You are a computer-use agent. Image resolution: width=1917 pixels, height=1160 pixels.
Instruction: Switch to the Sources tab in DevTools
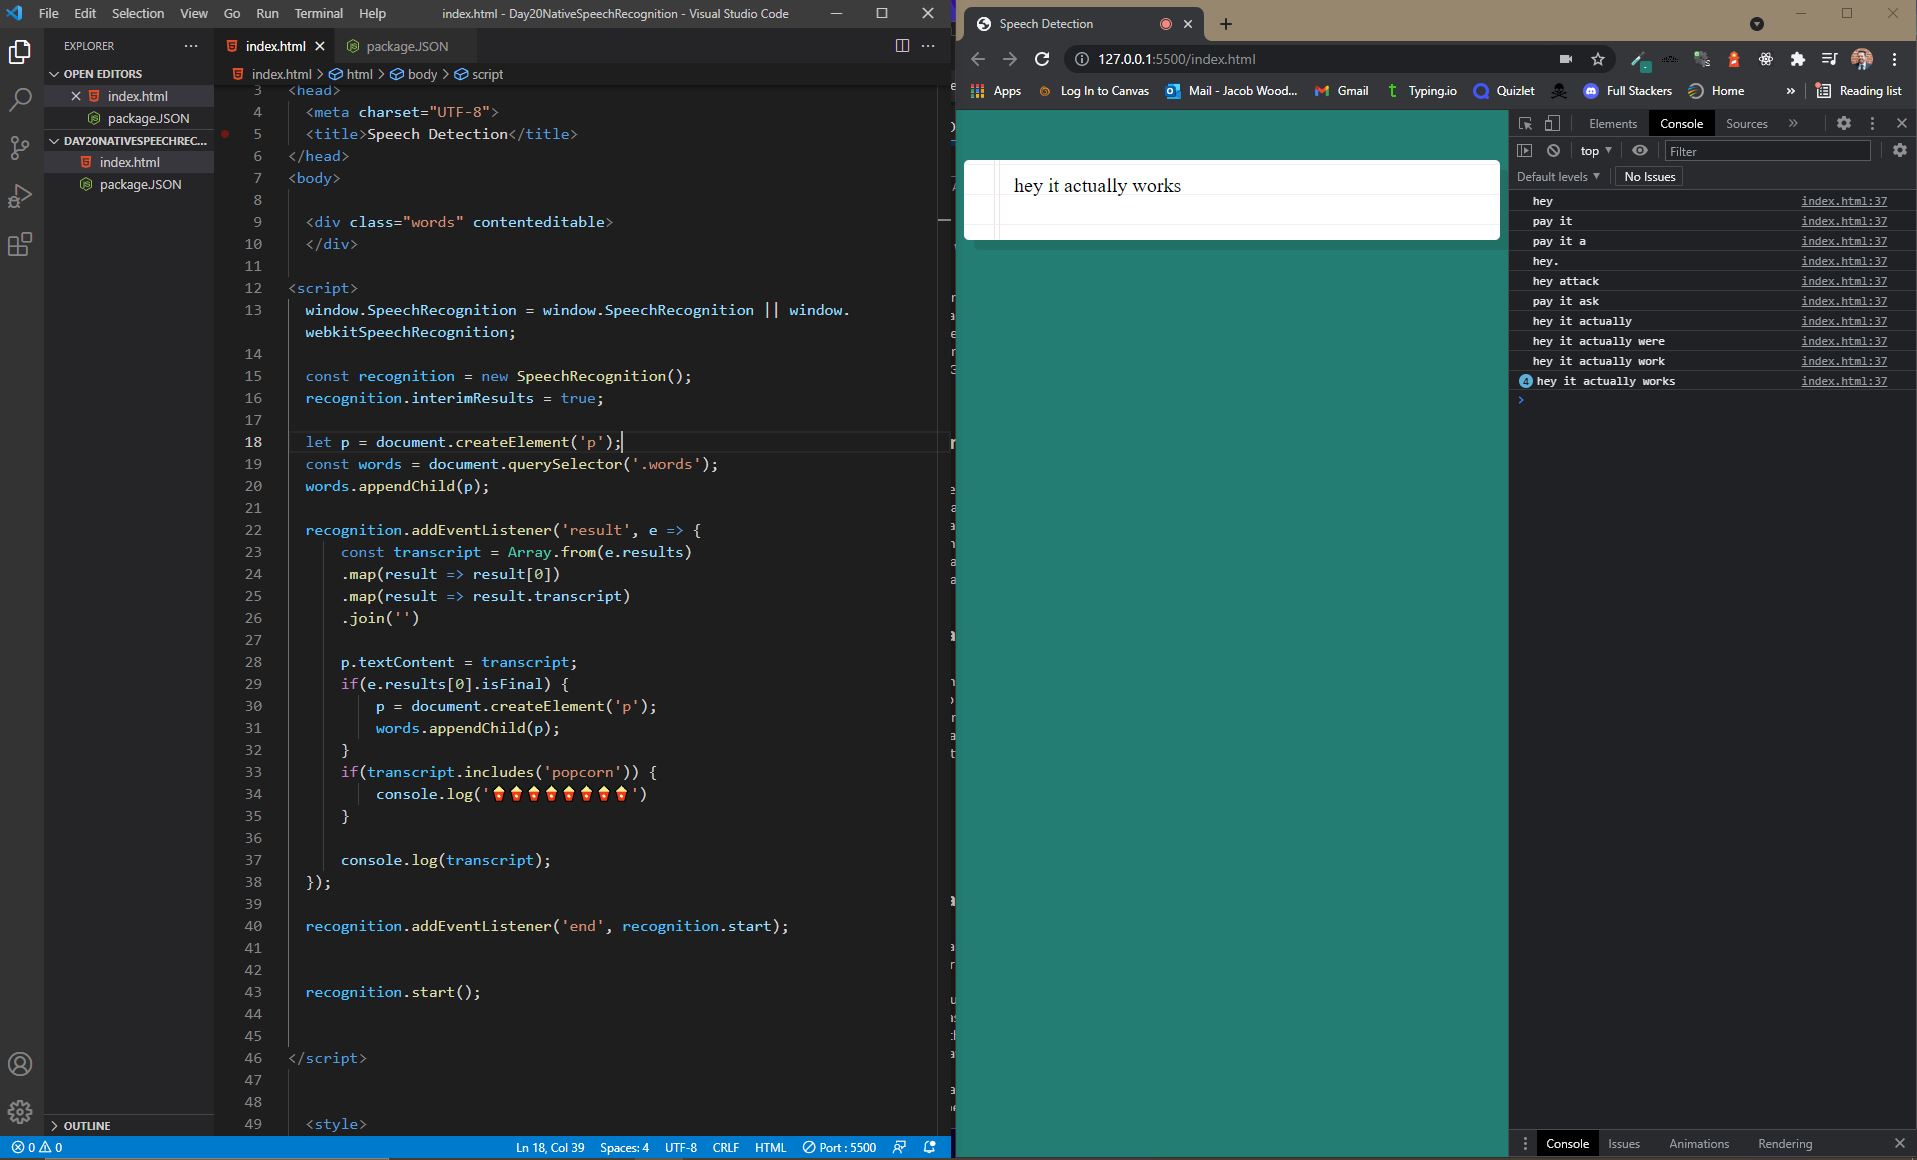tap(1747, 123)
